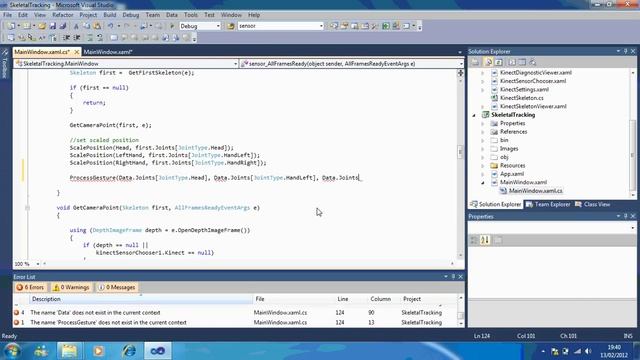The image size is (640, 360).
Task: Comment out selected lines icon
Action: pyautogui.click(x=90, y=38)
